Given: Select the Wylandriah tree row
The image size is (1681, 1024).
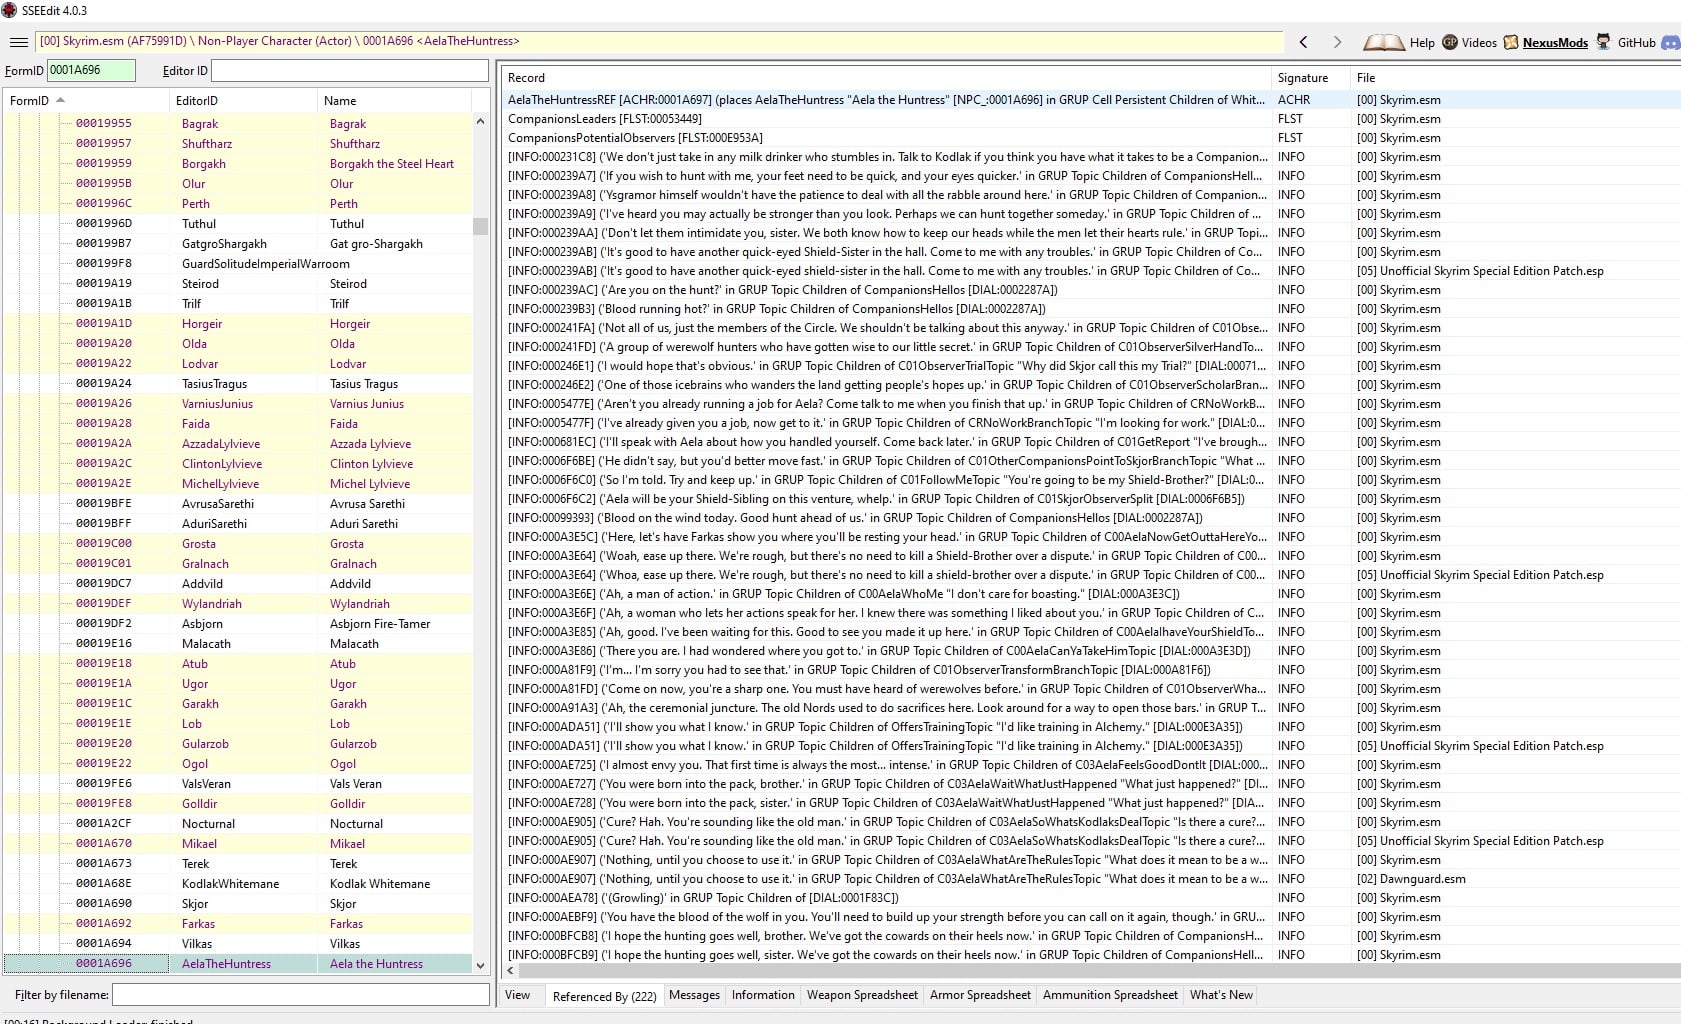Looking at the screenshot, I should click(x=238, y=603).
